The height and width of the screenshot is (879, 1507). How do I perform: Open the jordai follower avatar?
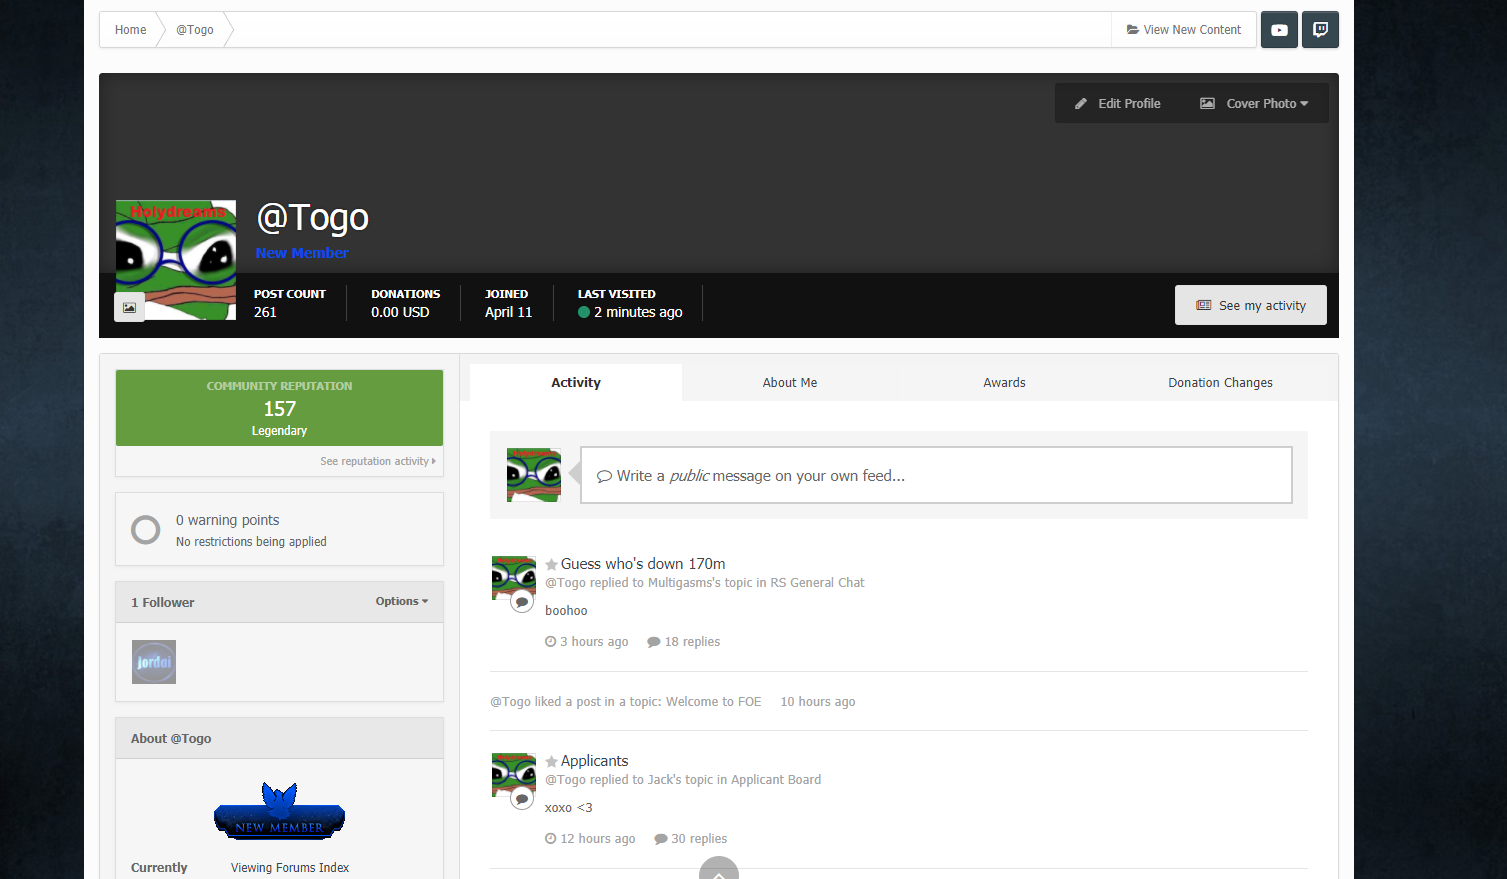[154, 662]
